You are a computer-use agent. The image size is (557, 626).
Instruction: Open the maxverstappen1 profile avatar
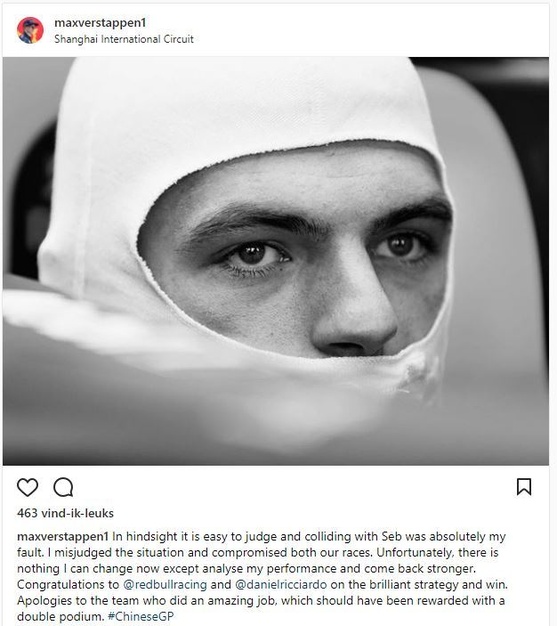[x=30, y=30]
